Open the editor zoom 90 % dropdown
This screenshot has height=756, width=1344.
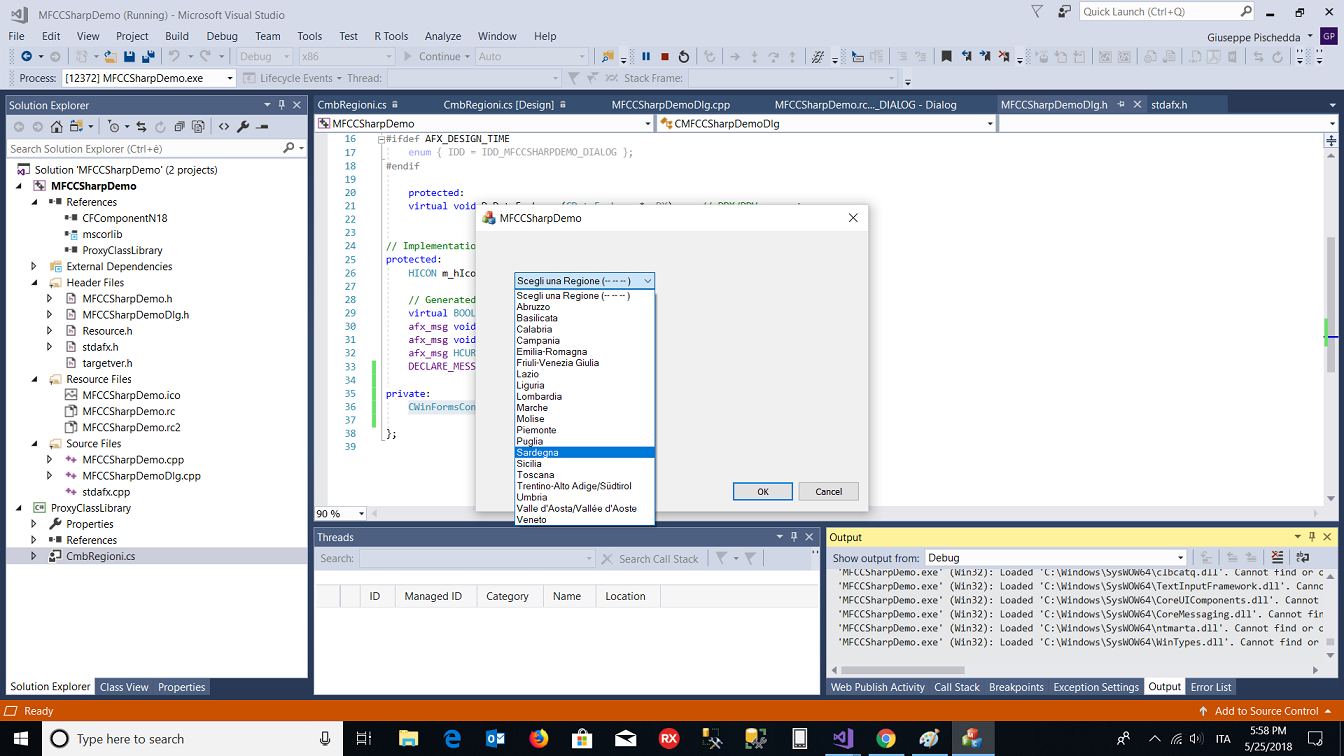tap(341, 514)
